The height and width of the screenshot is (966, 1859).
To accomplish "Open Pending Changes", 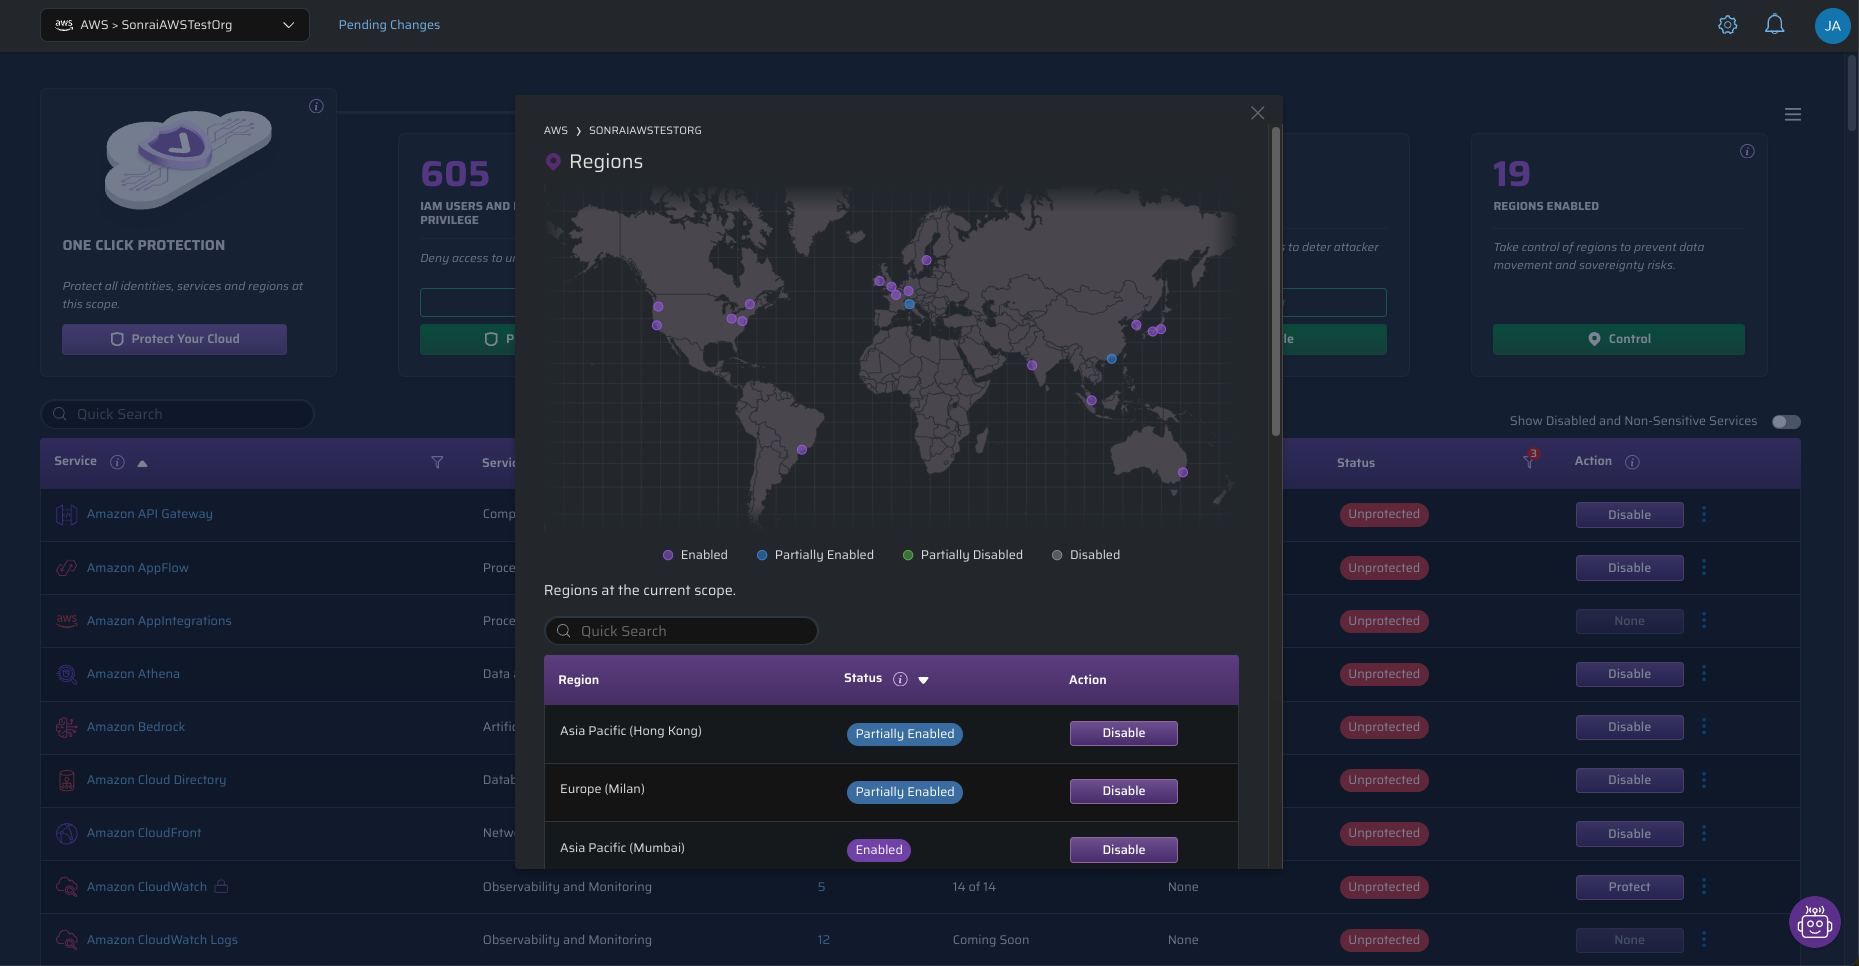I will coord(389,25).
